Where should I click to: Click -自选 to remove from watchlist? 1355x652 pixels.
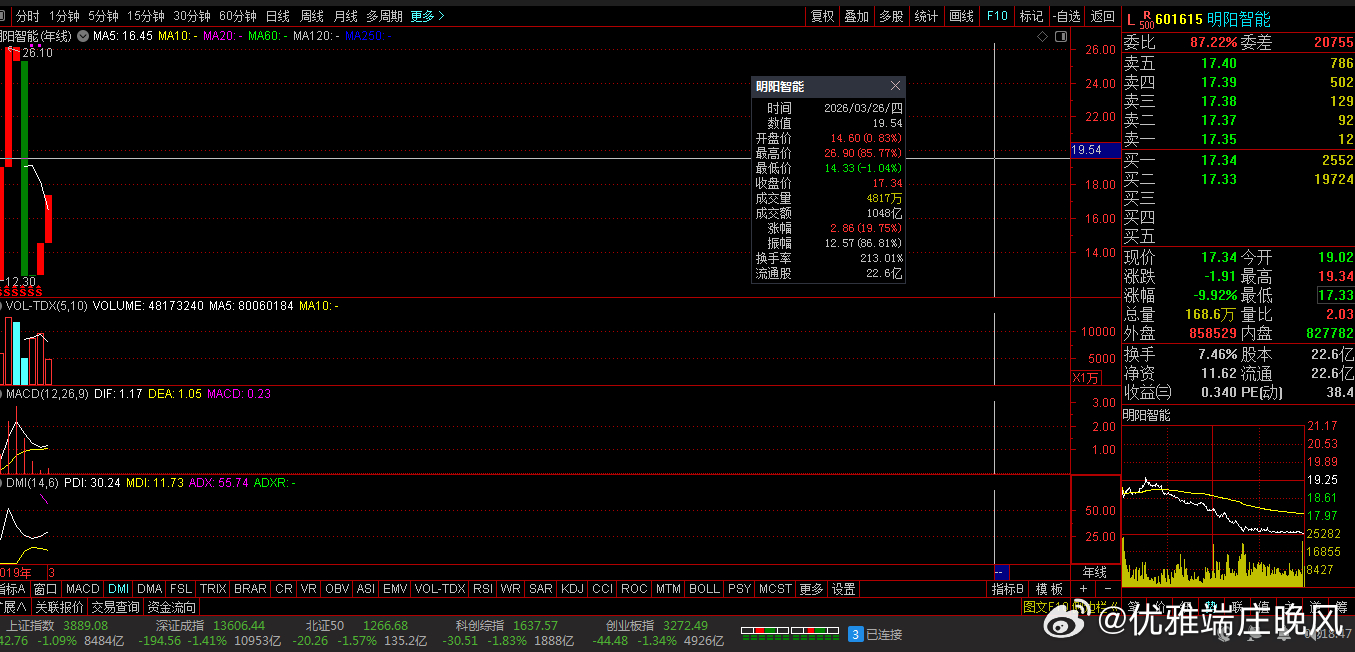pos(1066,16)
